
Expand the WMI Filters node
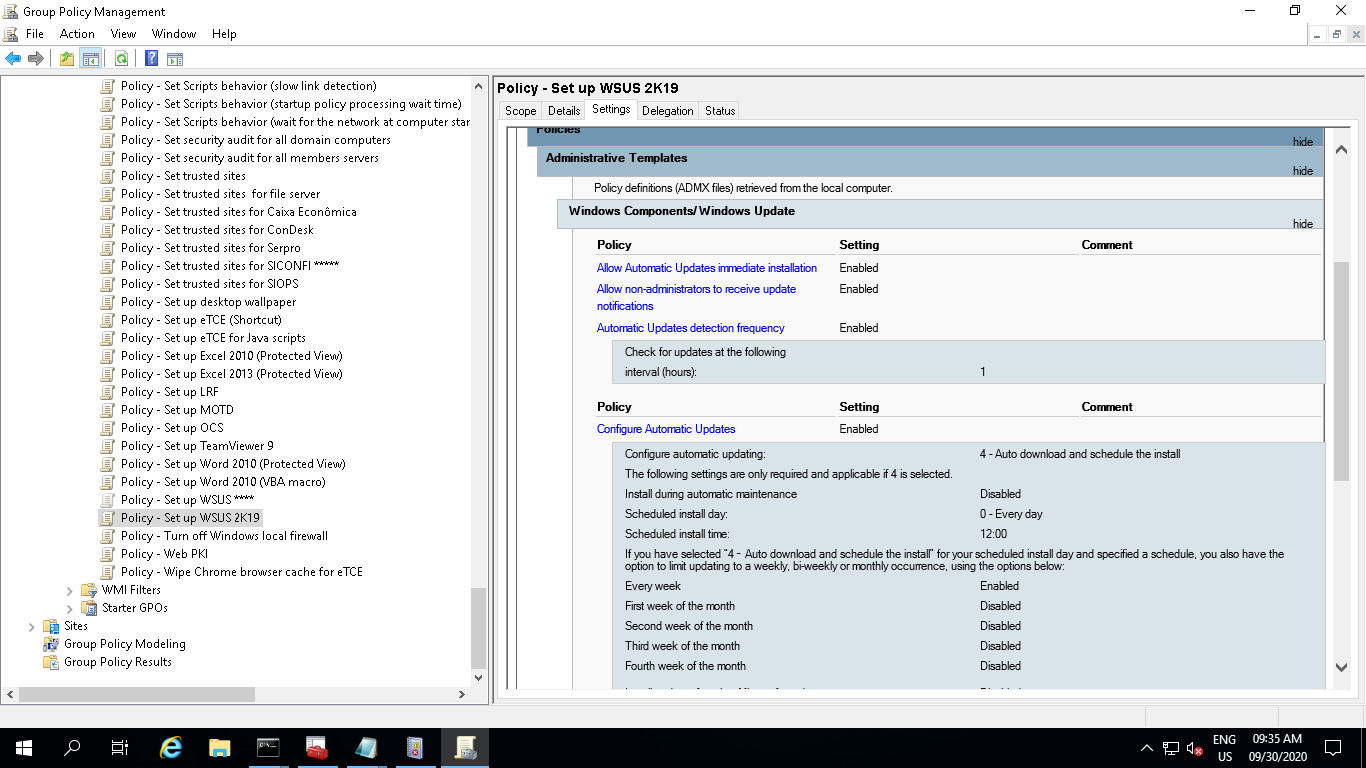(x=69, y=590)
